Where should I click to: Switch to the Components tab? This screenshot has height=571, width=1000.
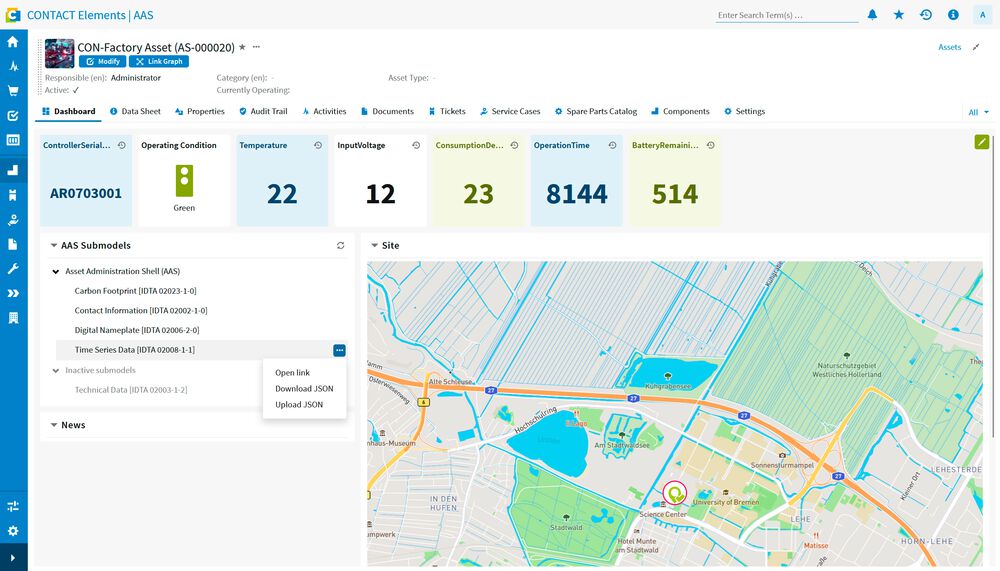tap(680, 111)
